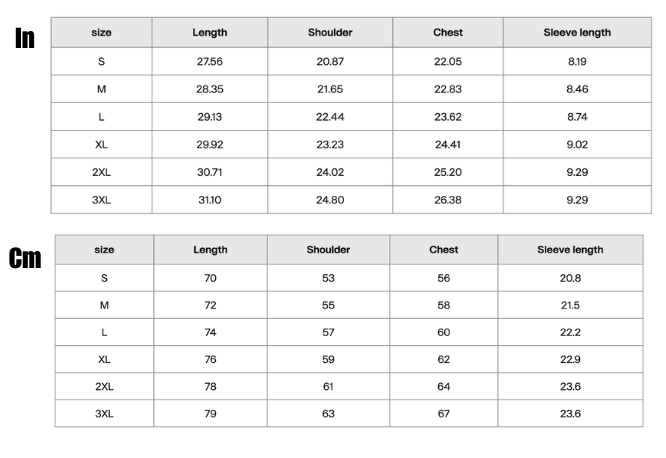The image size is (666, 458).
Task: Select the Chest header in cm table
Action: pyautogui.click(x=443, y=250)
